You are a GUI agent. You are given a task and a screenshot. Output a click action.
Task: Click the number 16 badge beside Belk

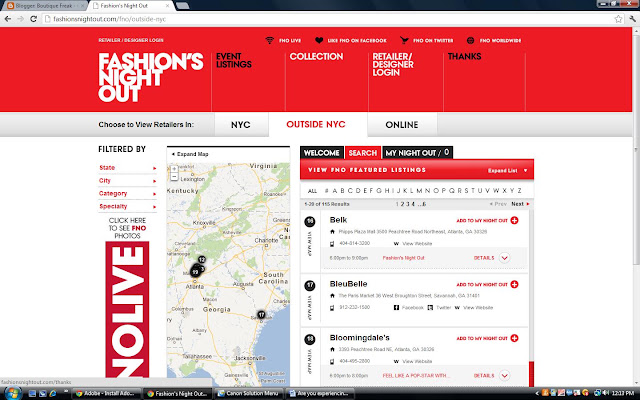(x=310, y=222)
